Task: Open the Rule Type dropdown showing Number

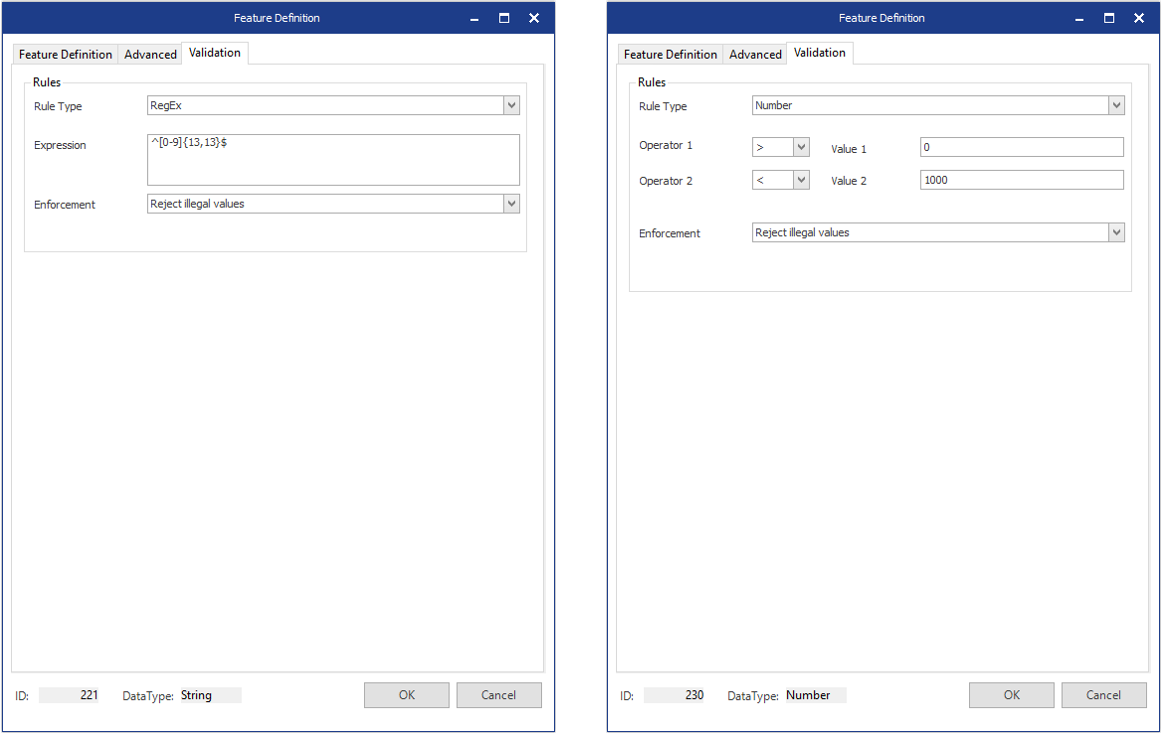Action: click(1117, 105)
